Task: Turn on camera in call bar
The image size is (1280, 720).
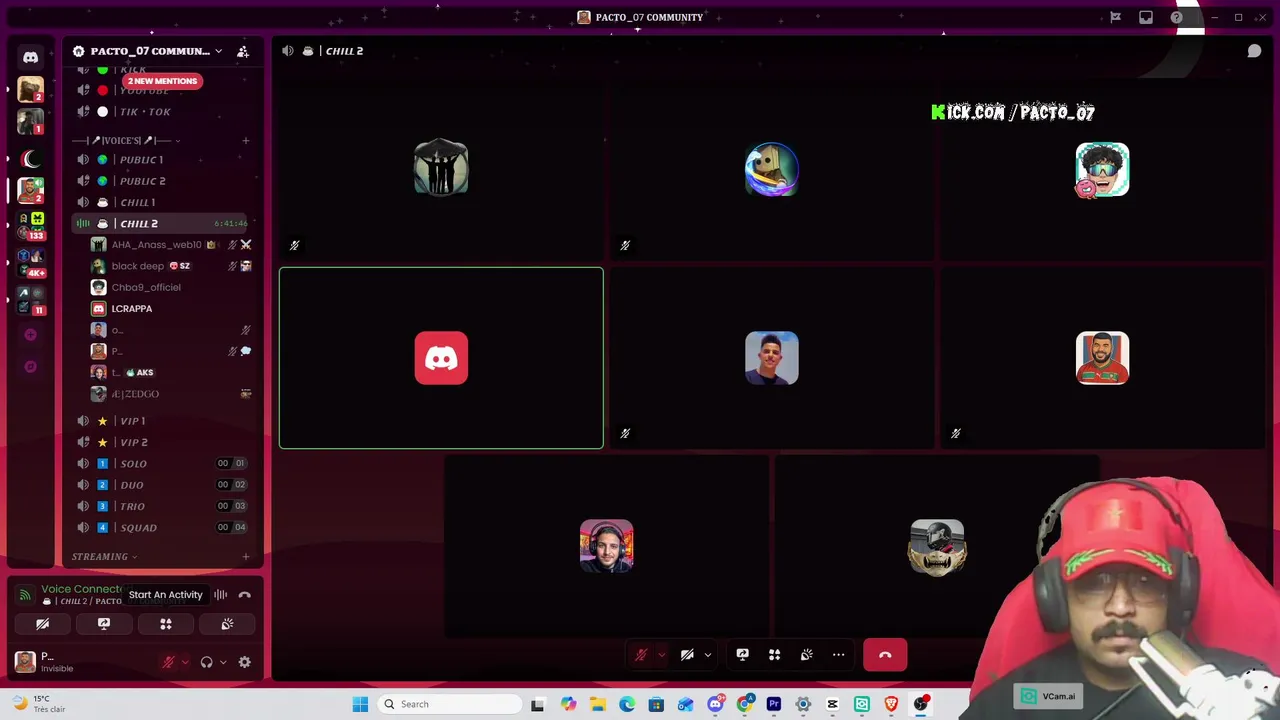Action: pos(687,655)
